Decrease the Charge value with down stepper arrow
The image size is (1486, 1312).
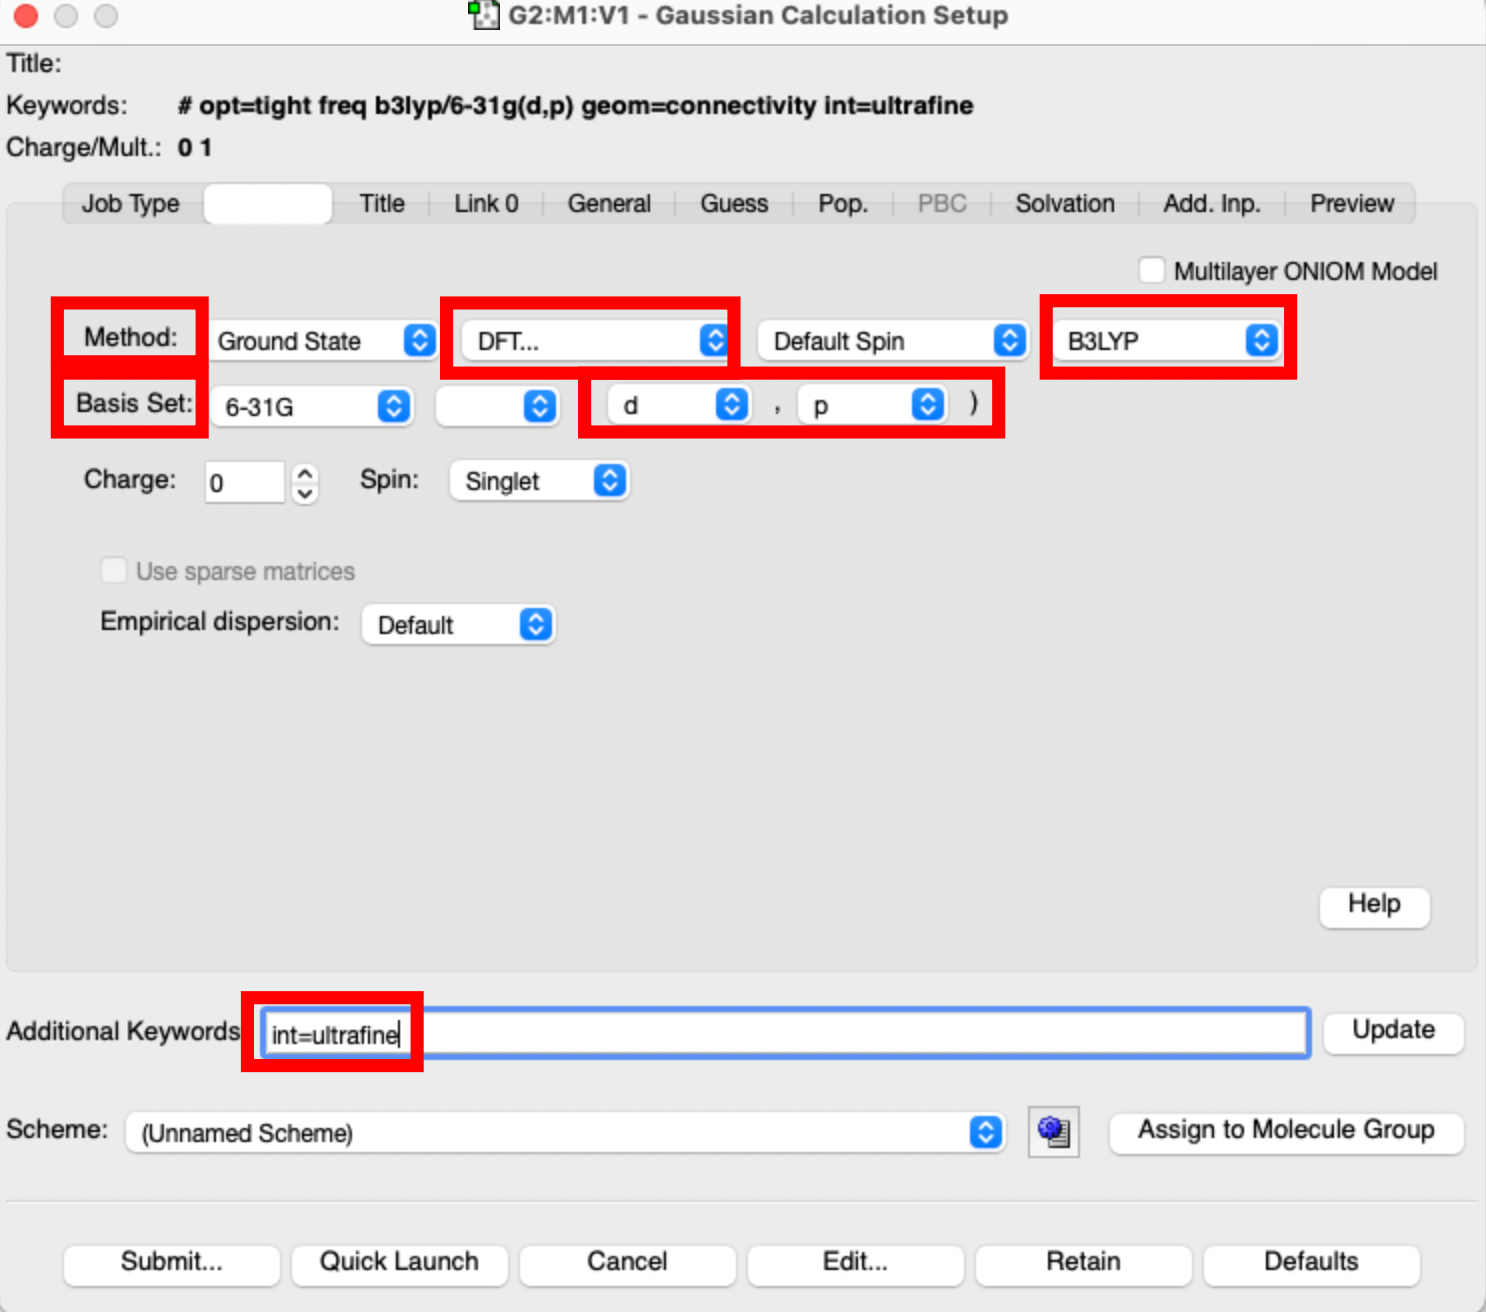(306, 494)
